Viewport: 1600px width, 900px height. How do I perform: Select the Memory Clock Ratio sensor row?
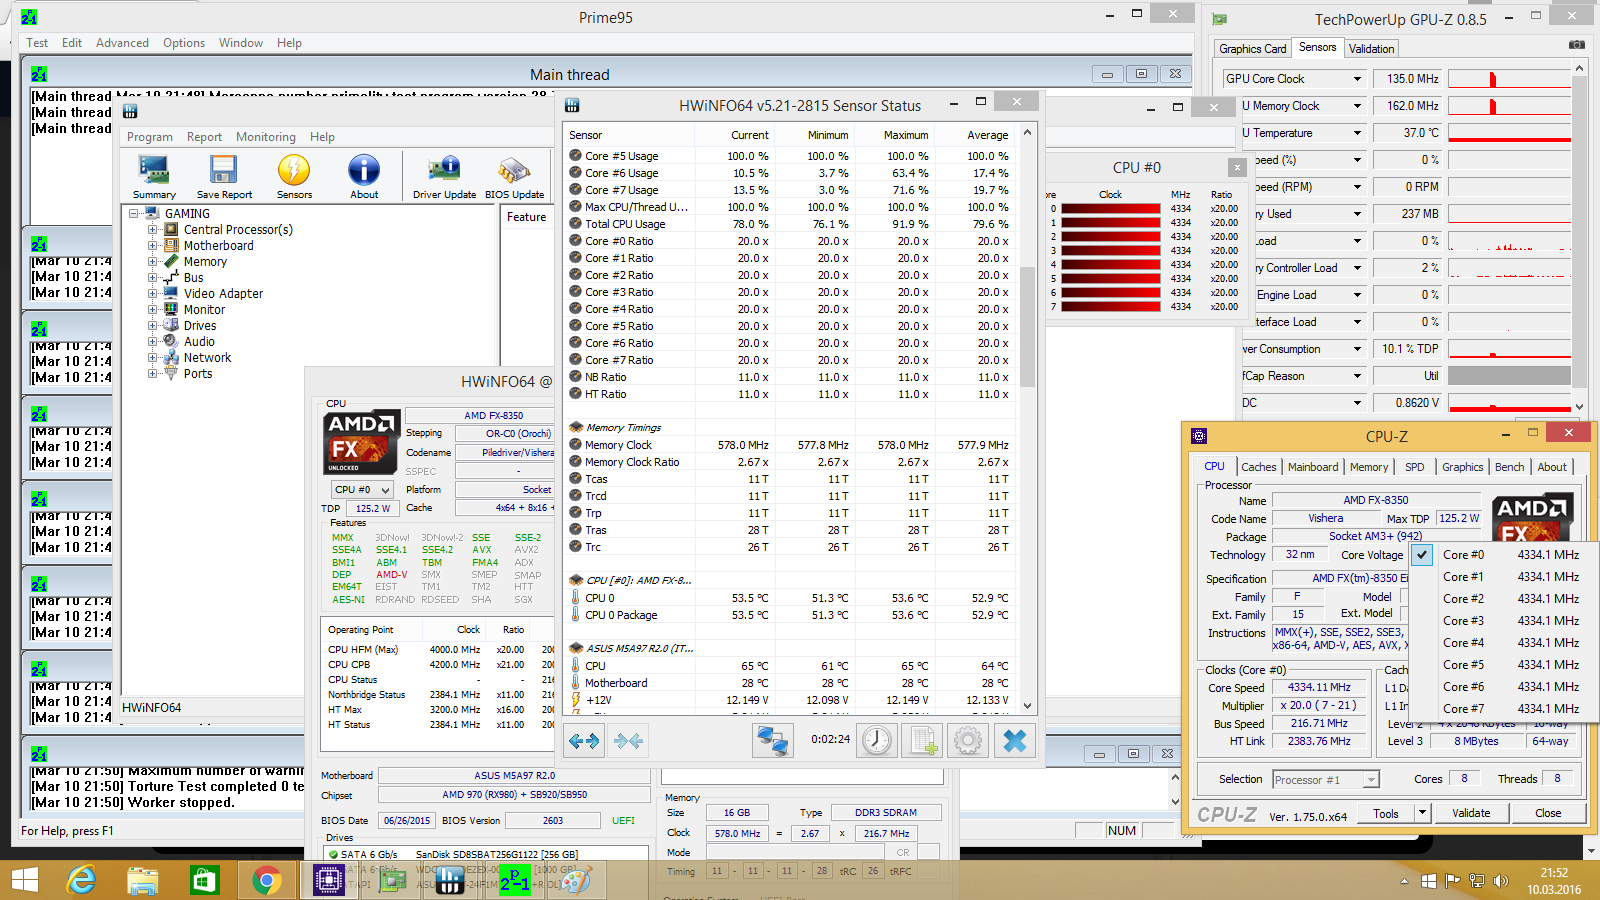click(790, 462)
